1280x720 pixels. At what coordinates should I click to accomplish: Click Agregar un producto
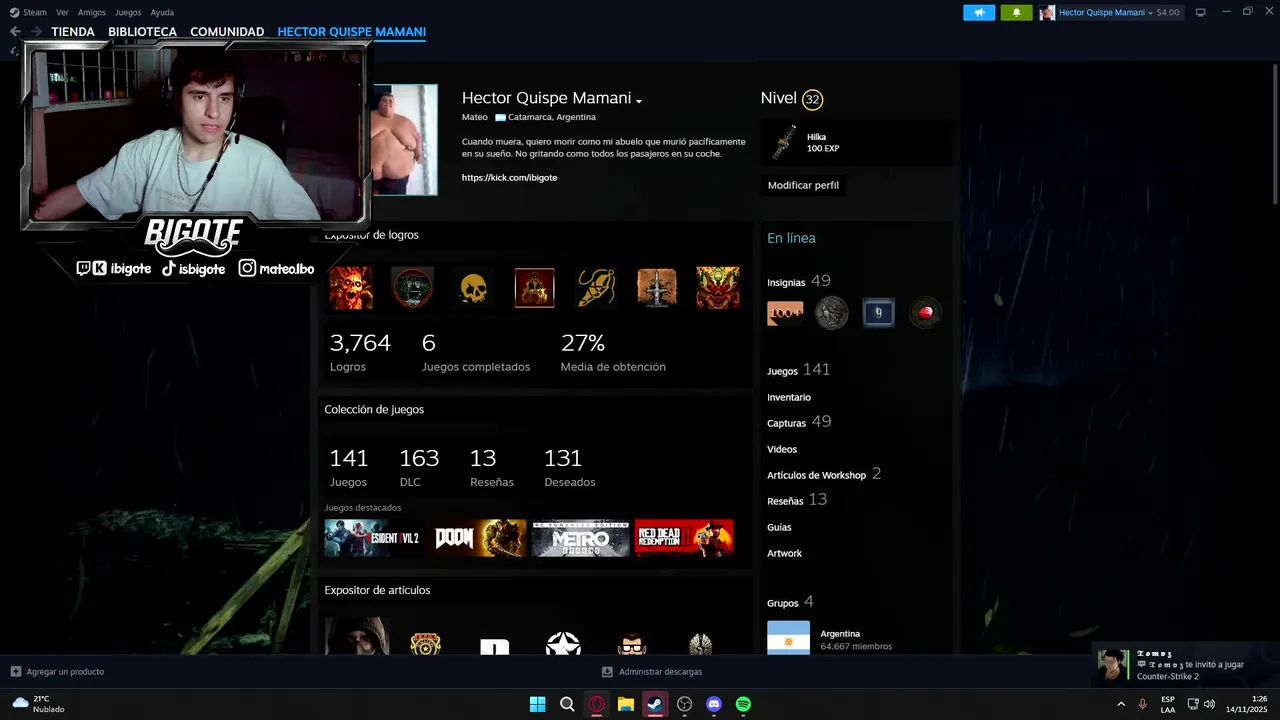57,672
